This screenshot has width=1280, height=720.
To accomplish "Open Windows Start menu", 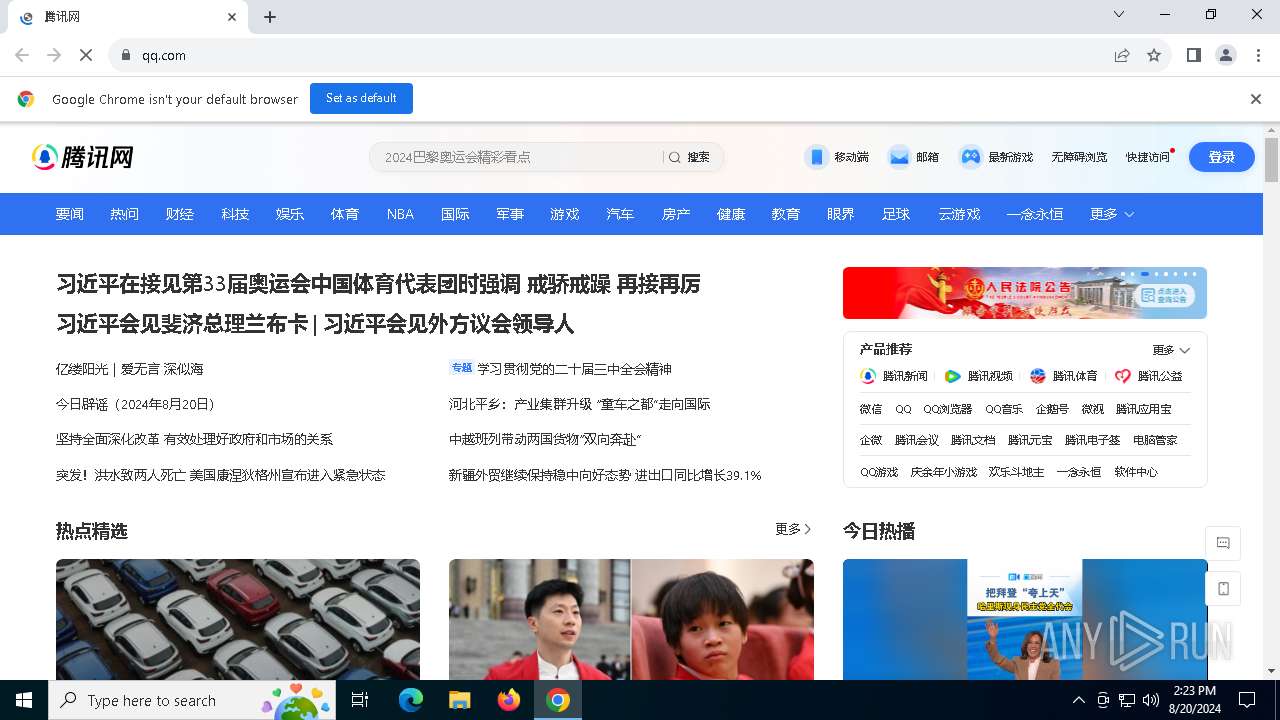I will (24, 700).
